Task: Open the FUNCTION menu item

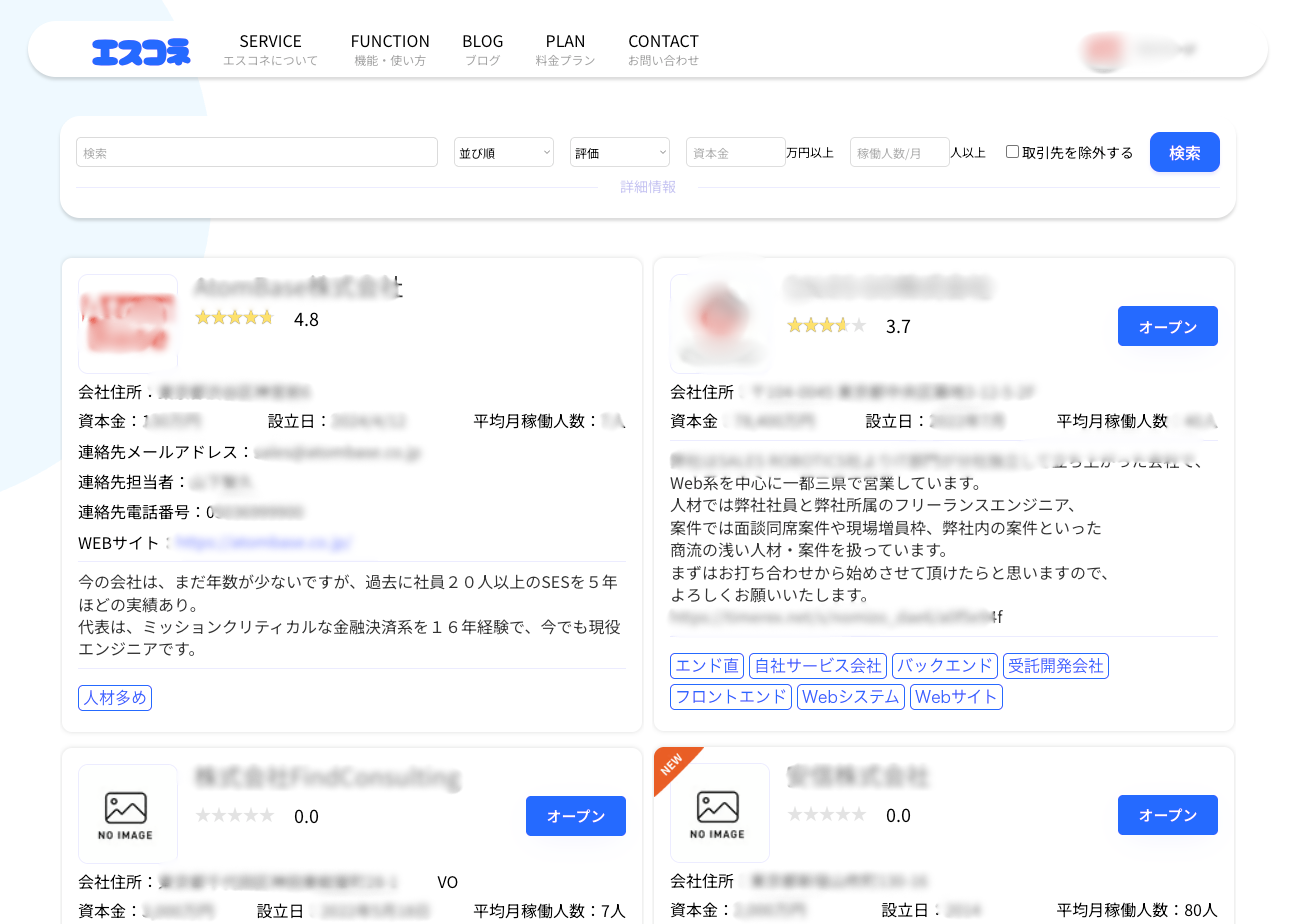Action: [x=390, y=49]
